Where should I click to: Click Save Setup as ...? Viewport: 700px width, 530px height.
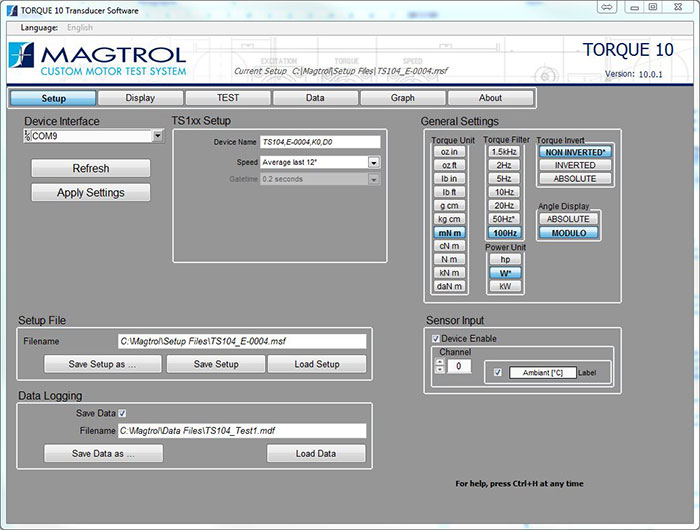point(102,364)
